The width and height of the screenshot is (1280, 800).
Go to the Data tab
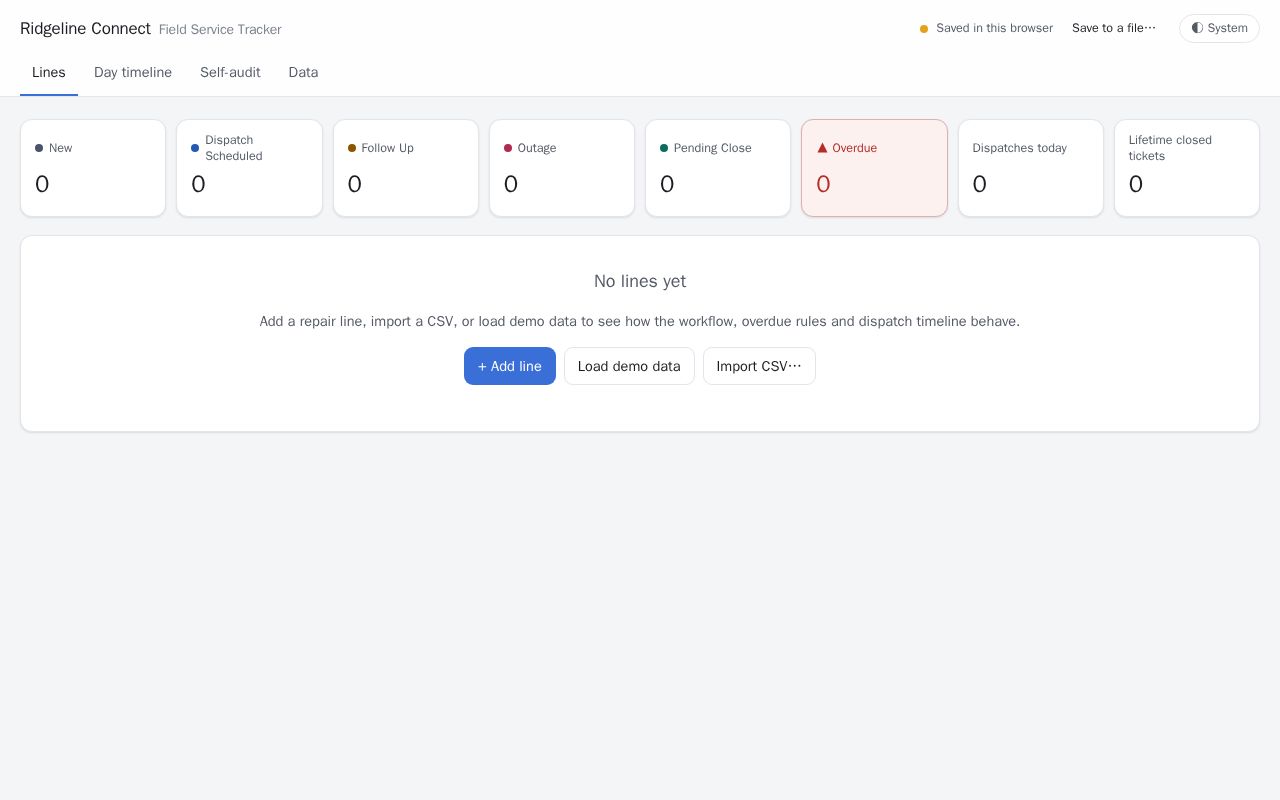[x=303, y=73]
